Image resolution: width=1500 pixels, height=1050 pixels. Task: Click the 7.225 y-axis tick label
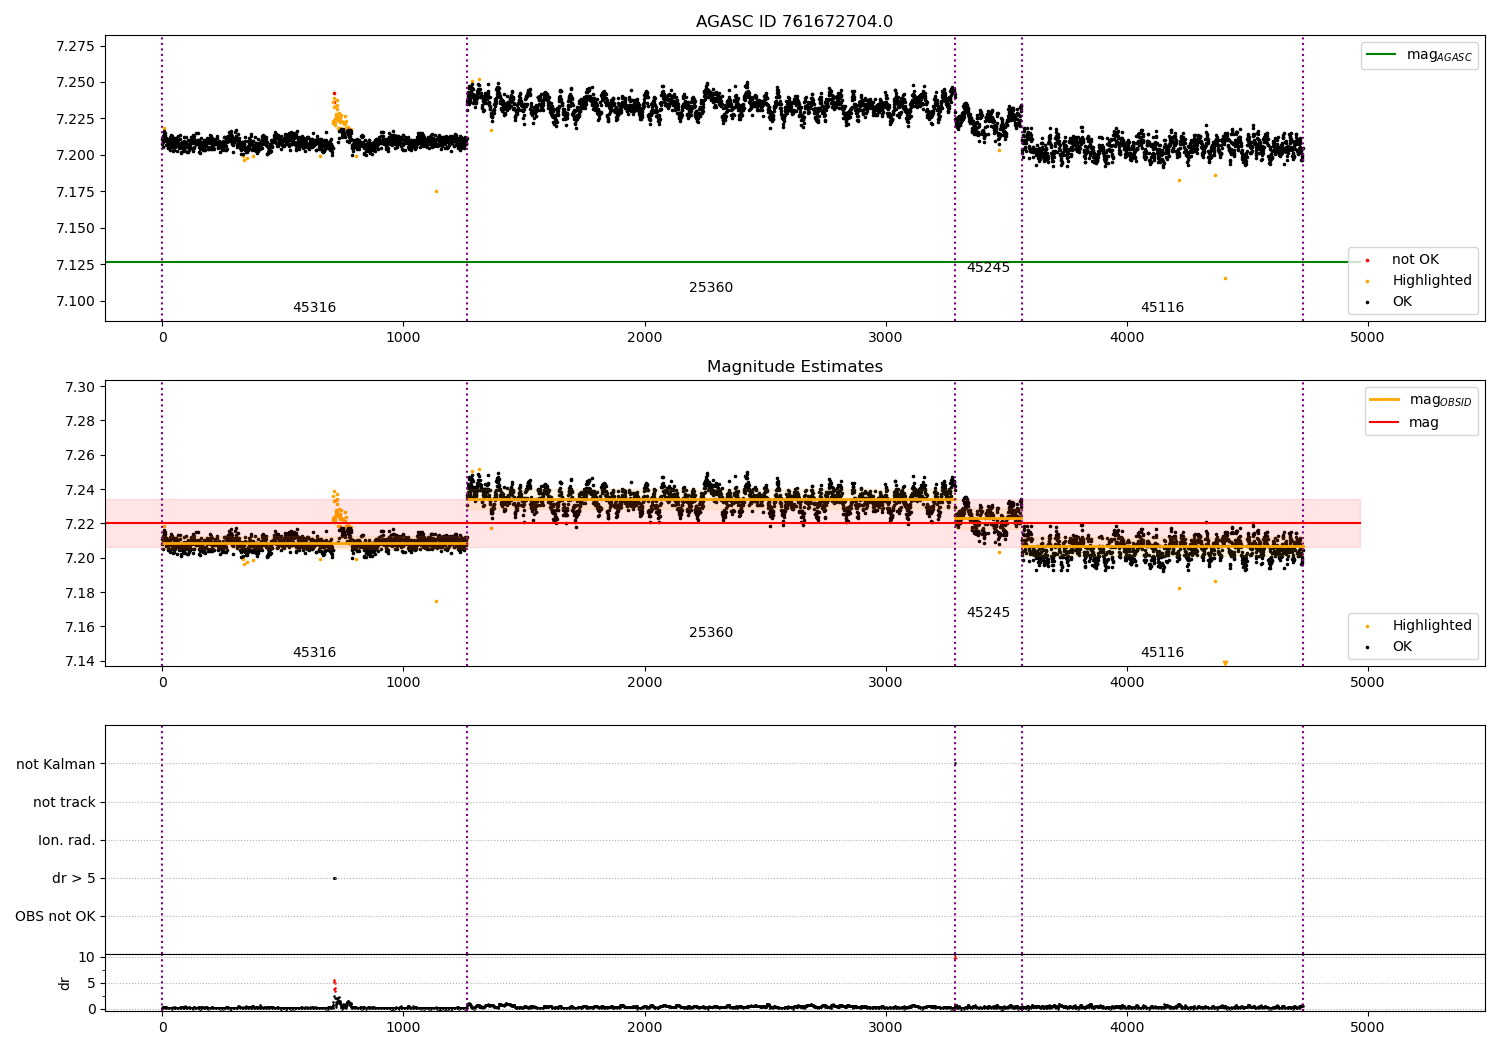click(75, 119)
